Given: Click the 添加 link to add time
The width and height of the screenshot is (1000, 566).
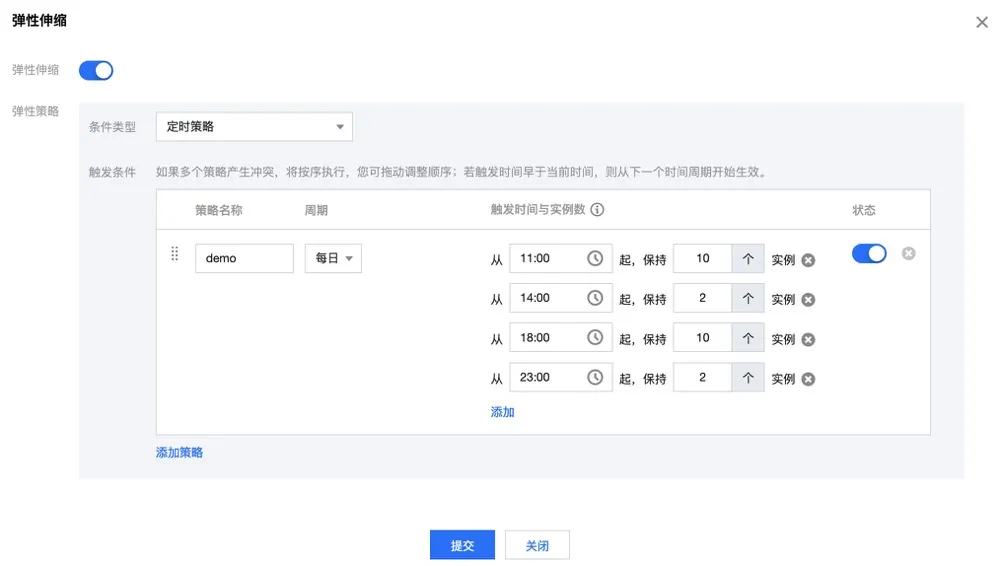Looking at the screenshot, I should click(503, 412).
